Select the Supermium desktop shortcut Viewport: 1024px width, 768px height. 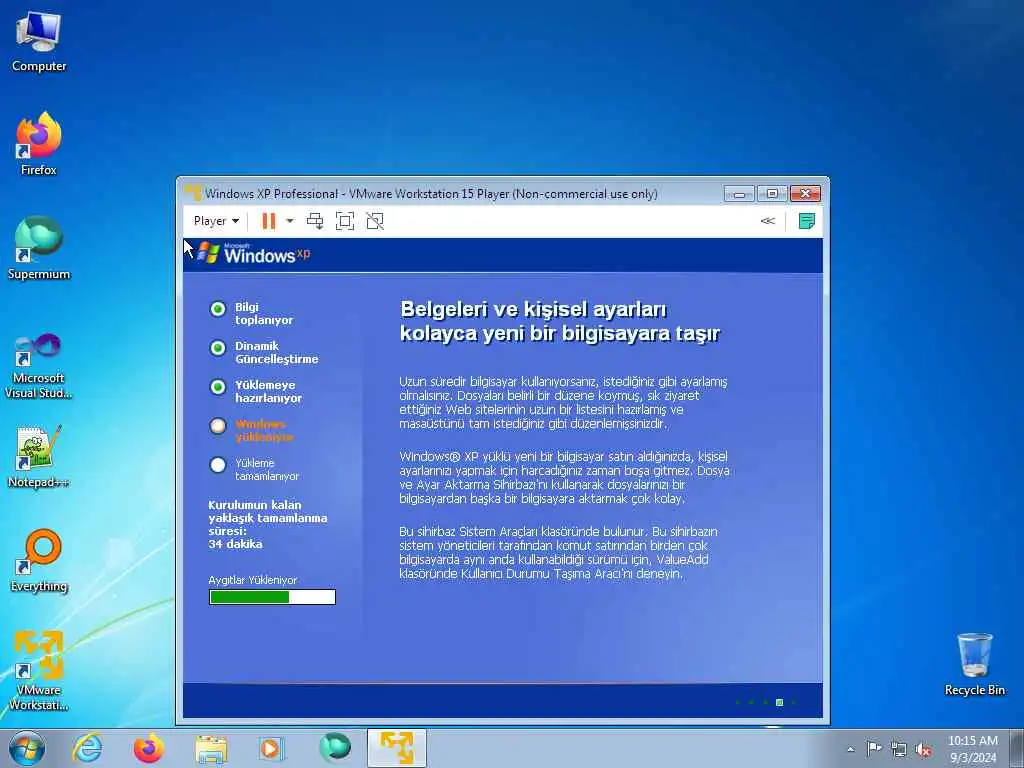pos(39,248)
